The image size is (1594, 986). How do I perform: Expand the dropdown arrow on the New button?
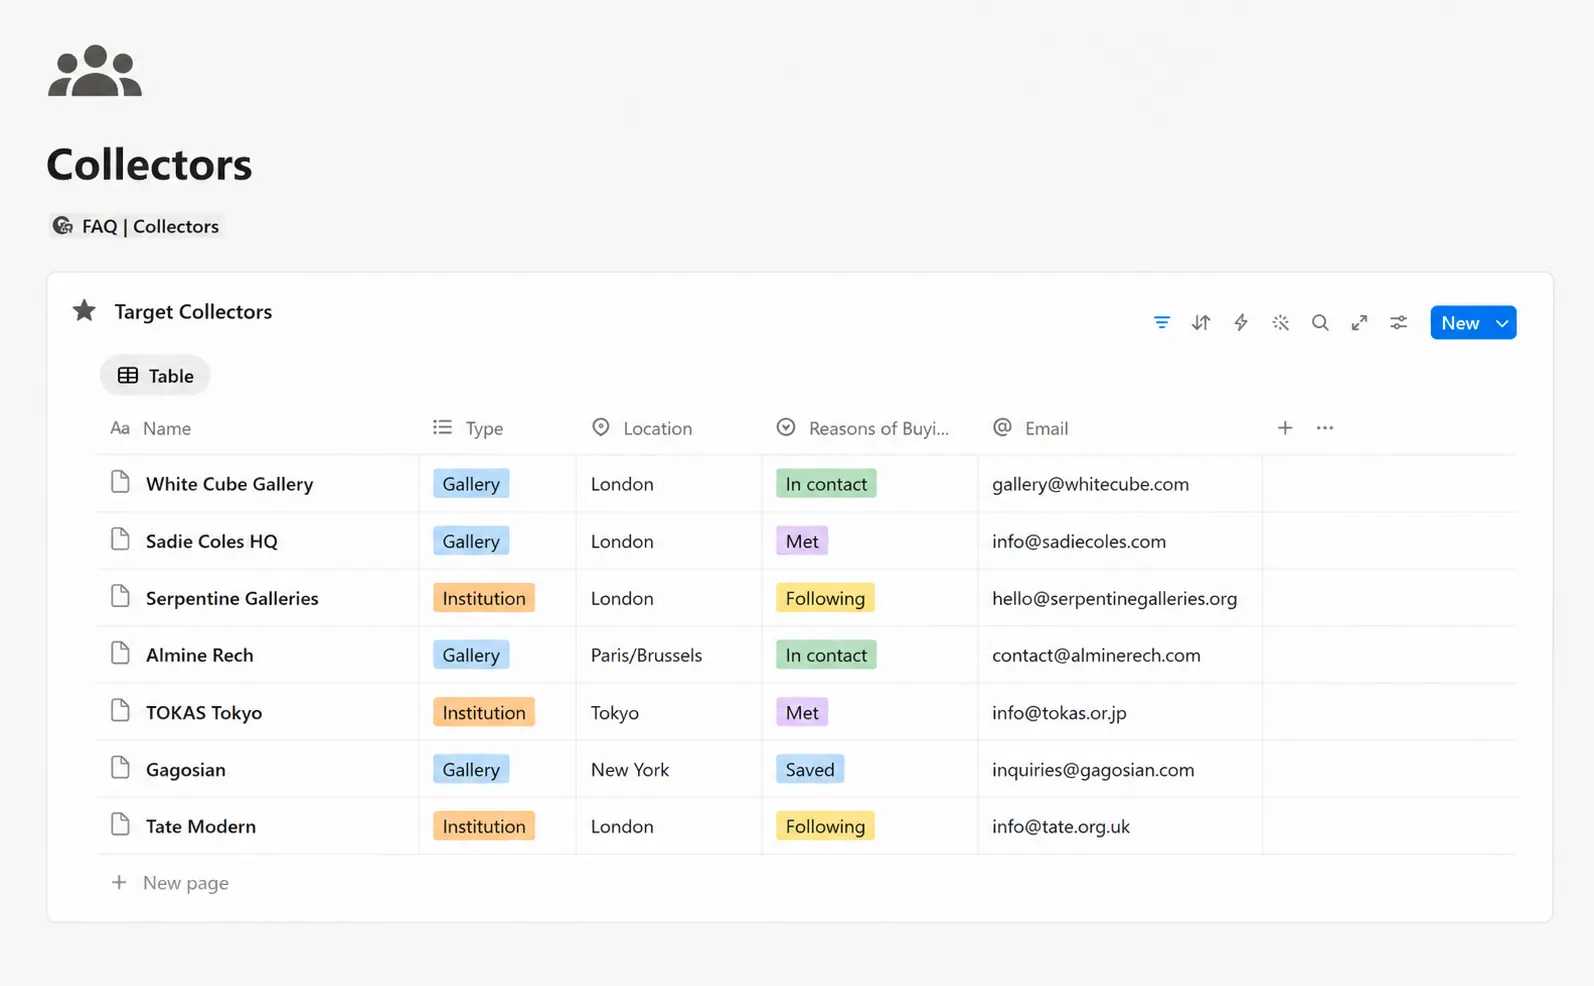click(x=1502, y=323)
